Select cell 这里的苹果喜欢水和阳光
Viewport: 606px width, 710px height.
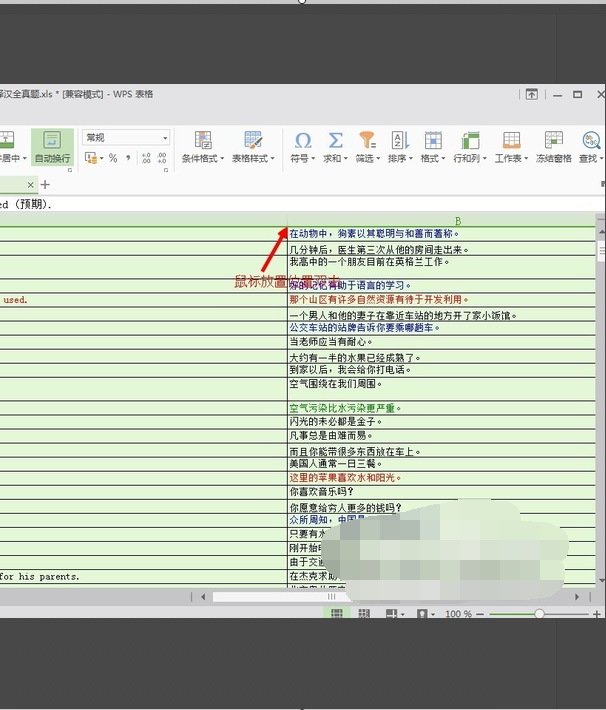(442, 478)
